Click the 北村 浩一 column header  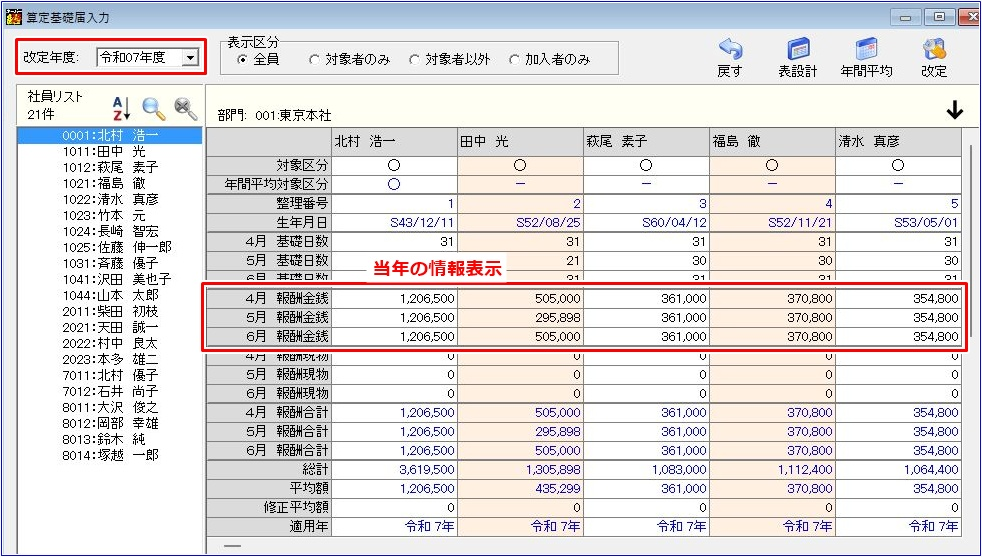click(394, 142)
